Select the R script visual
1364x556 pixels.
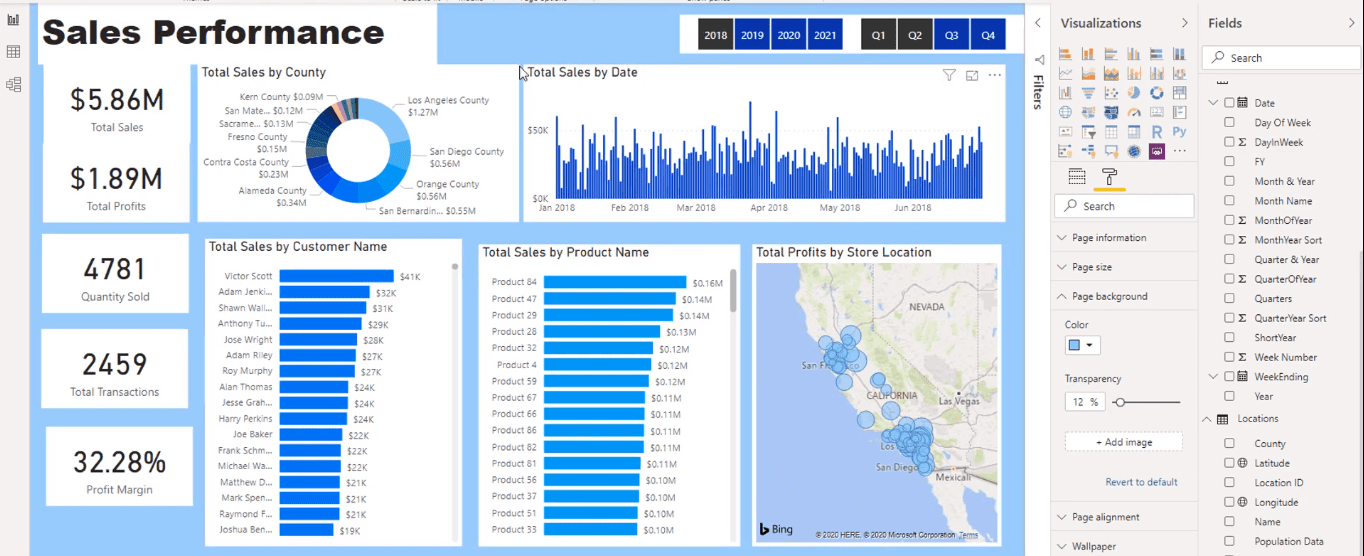[x=1157, y=131]
